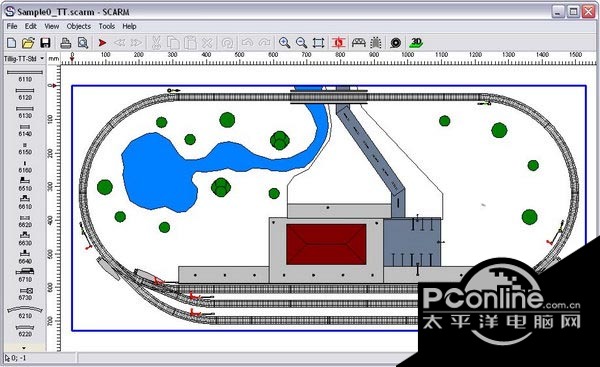Print using the printer icon
The width and height of the screenshot is (600, 367).
pyautogui.click(x=66, y=42)
